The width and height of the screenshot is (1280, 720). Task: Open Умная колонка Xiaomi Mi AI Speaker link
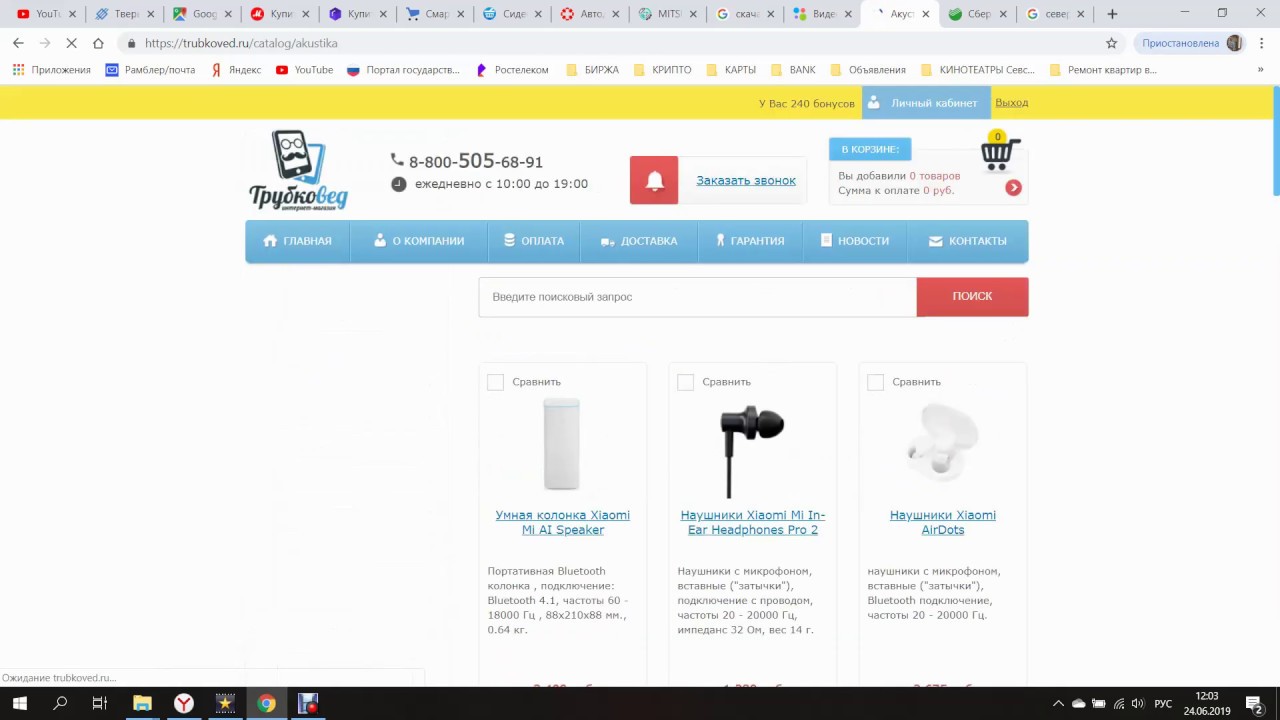tap(562, 522)
